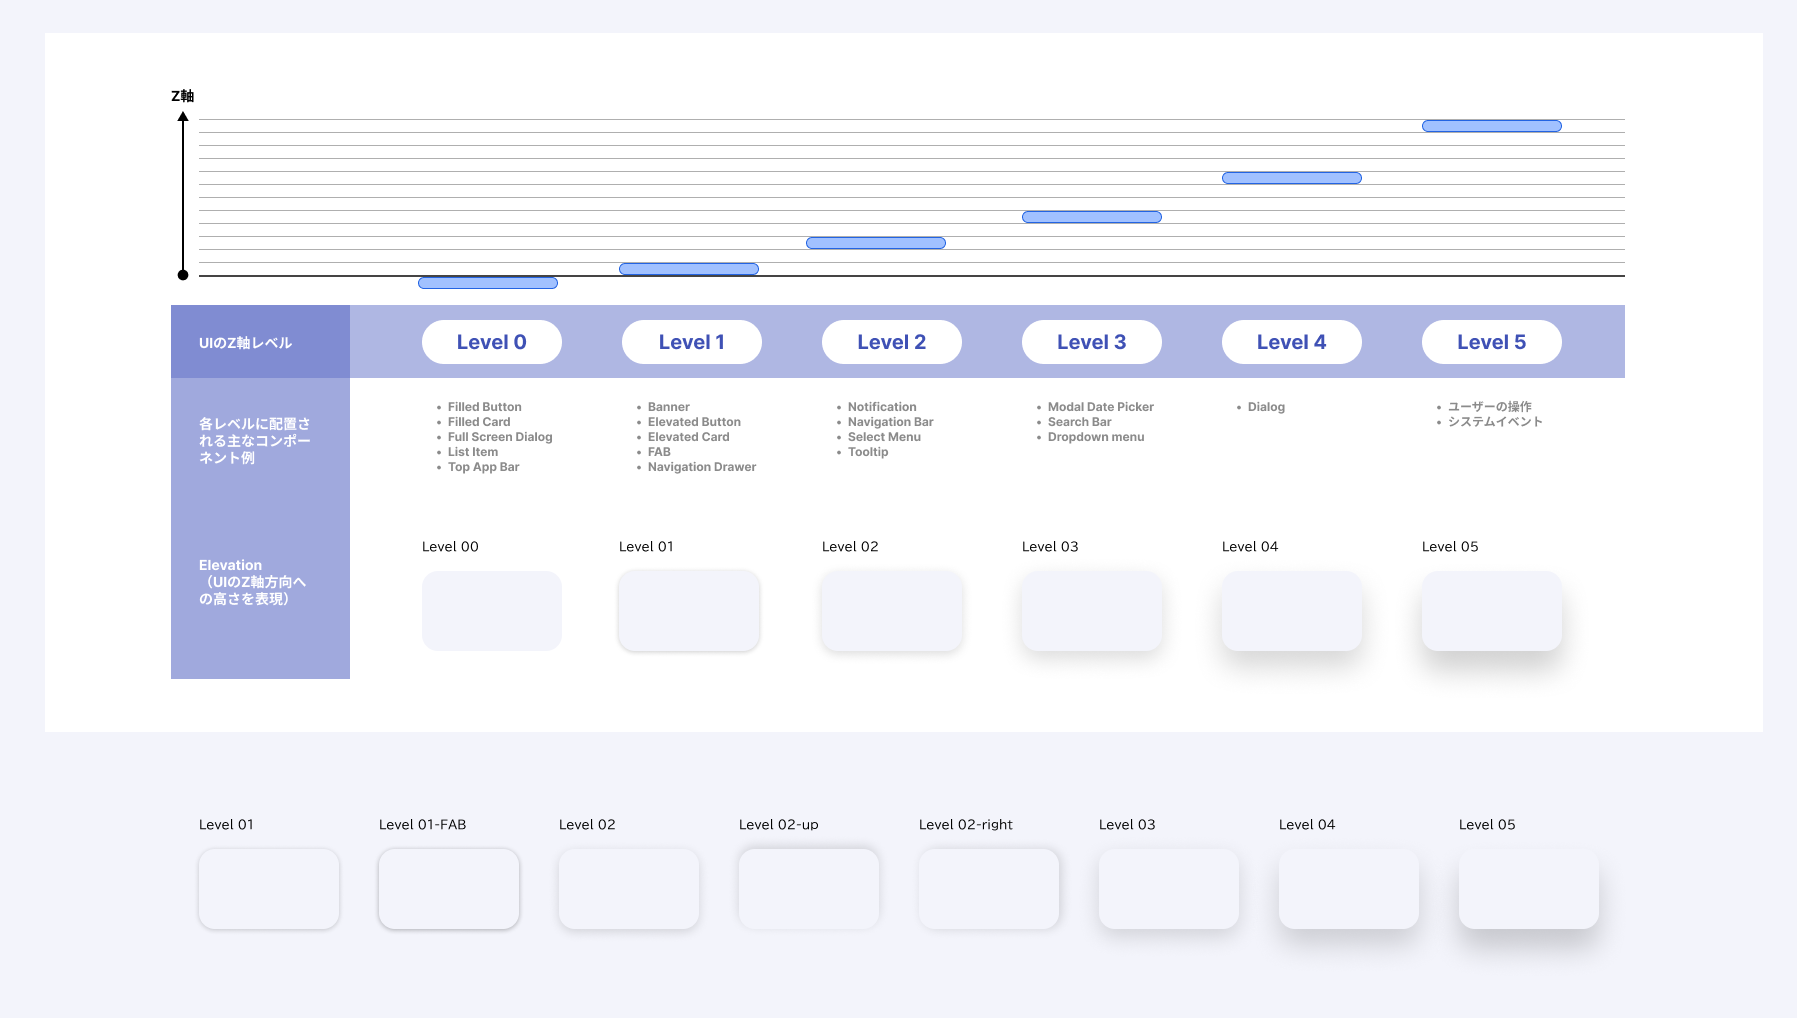Click the システムイベント bullet item

1494,422
